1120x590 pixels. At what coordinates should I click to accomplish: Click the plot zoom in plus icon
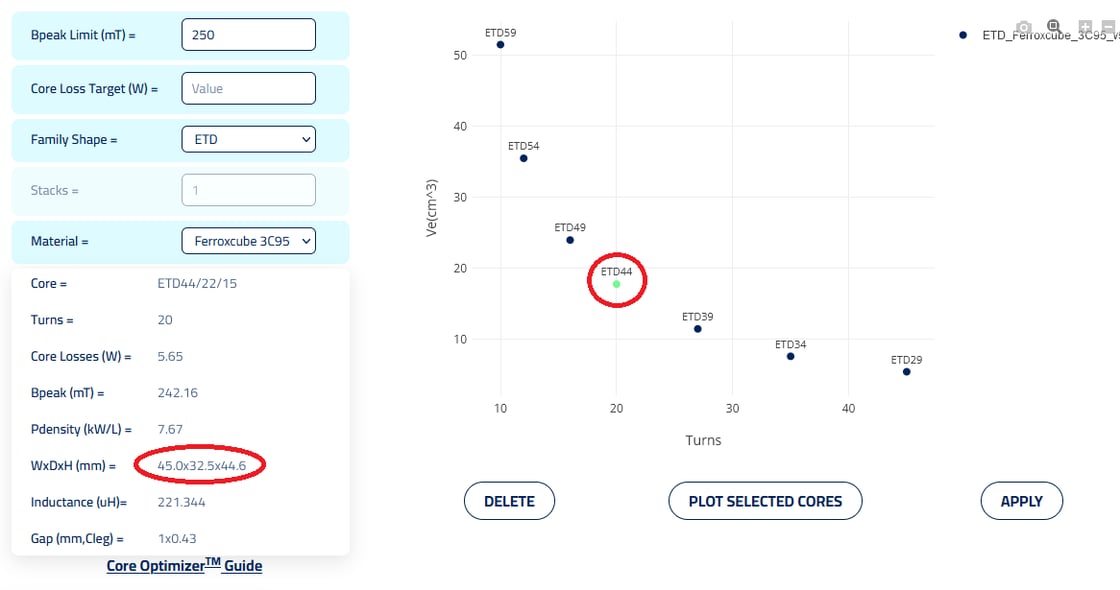point(1085,26)
